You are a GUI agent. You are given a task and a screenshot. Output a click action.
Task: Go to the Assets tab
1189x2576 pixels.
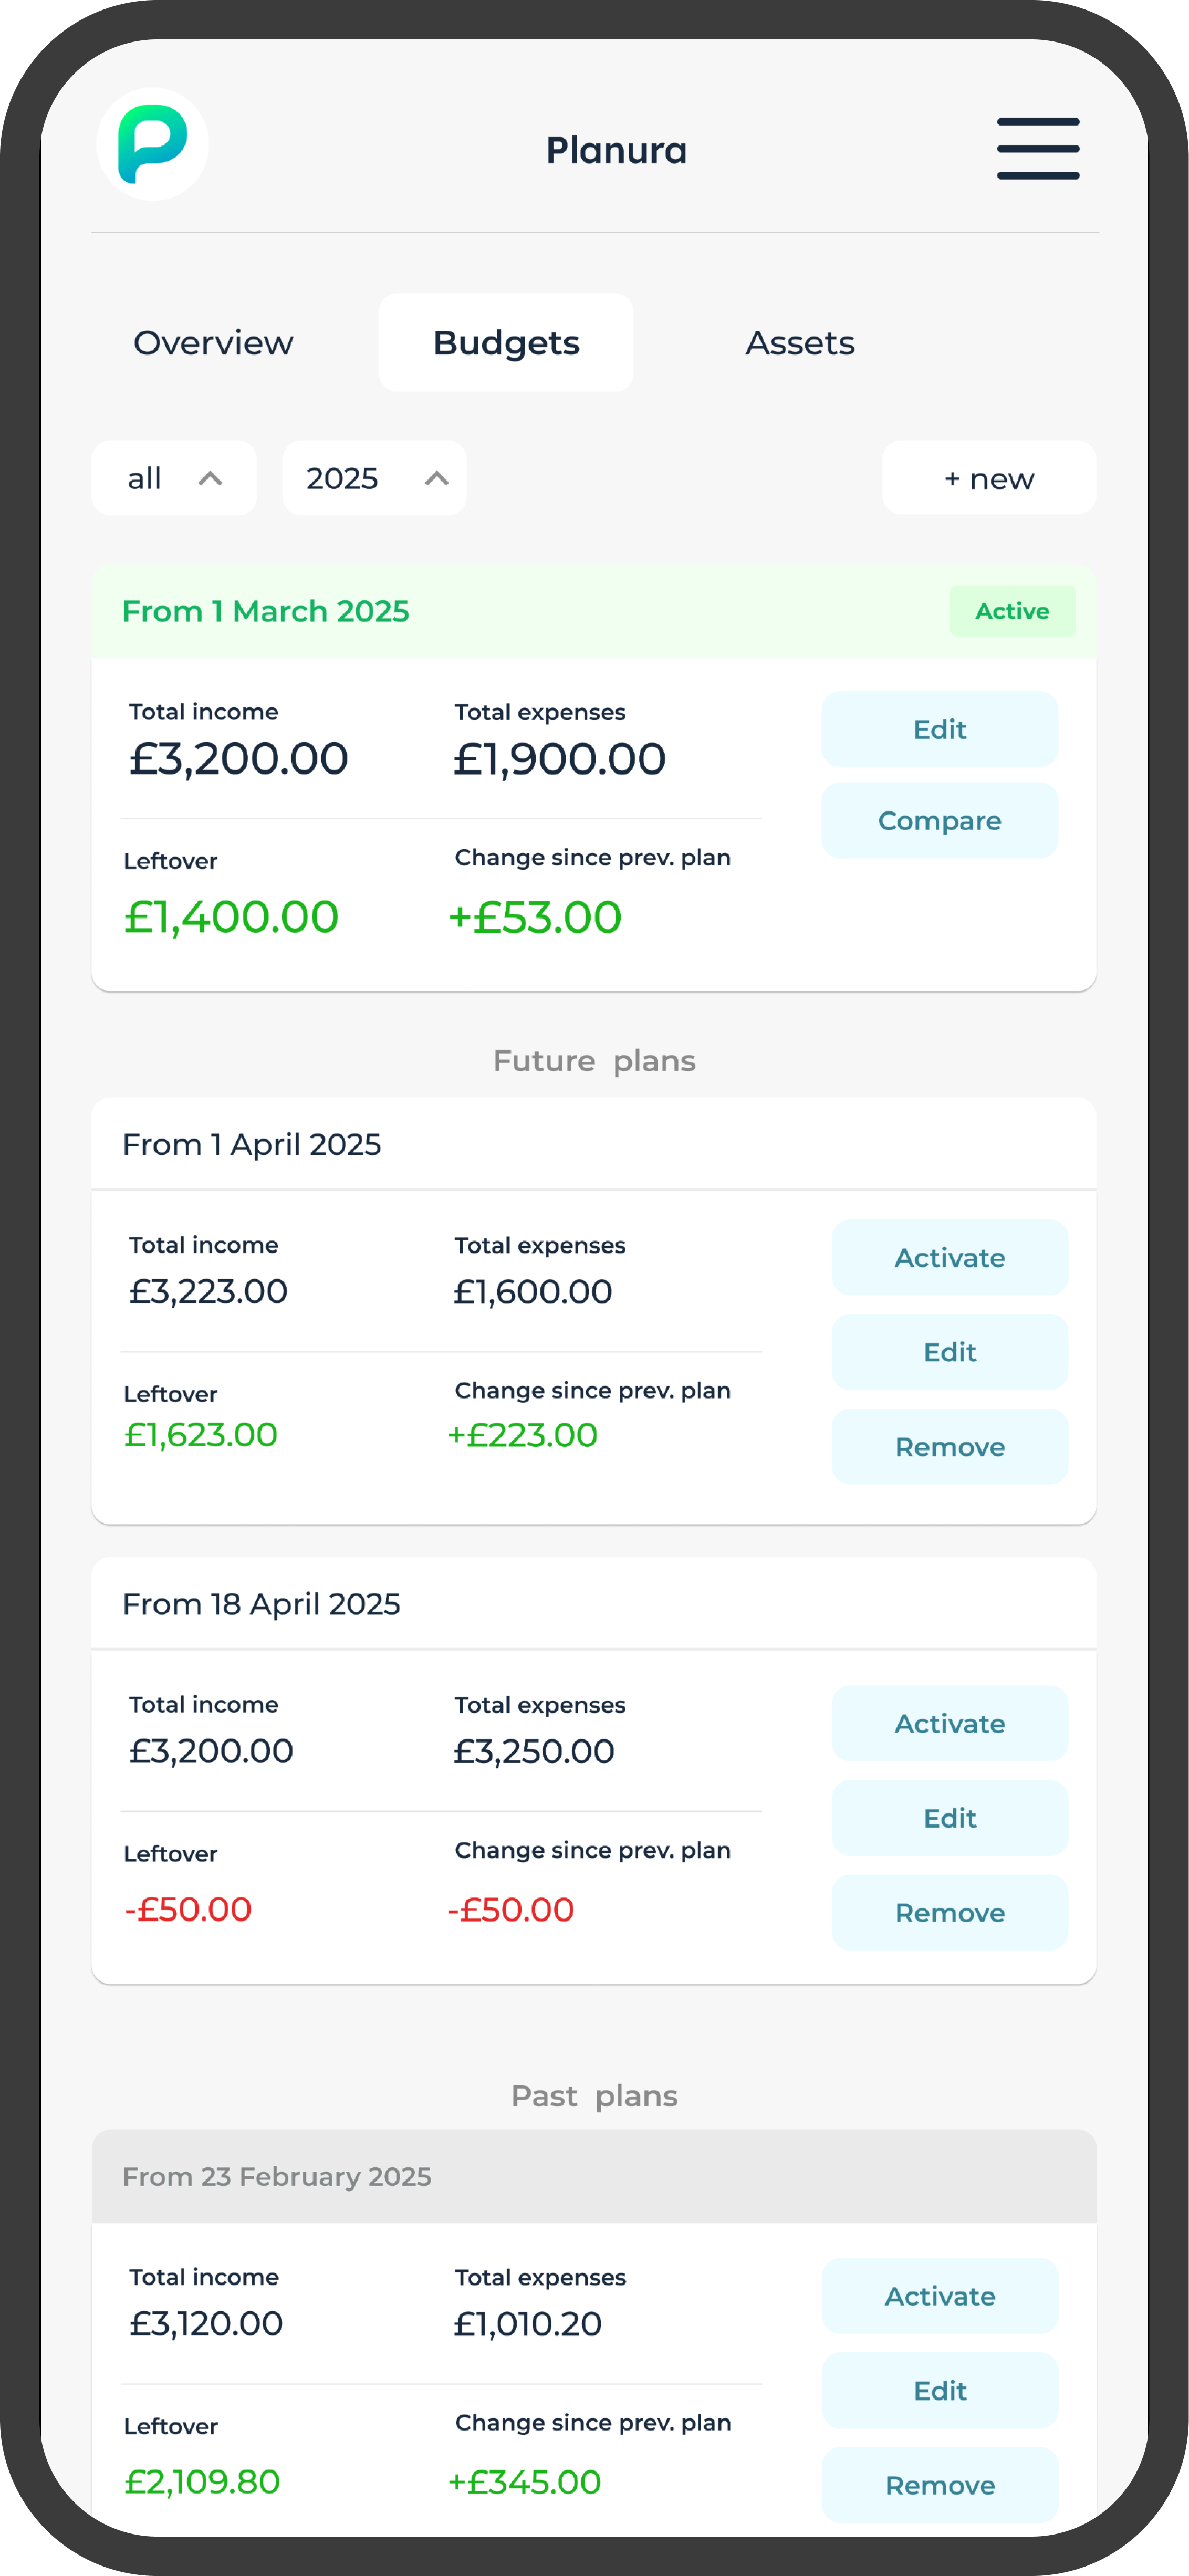click(x=800, y=342)
